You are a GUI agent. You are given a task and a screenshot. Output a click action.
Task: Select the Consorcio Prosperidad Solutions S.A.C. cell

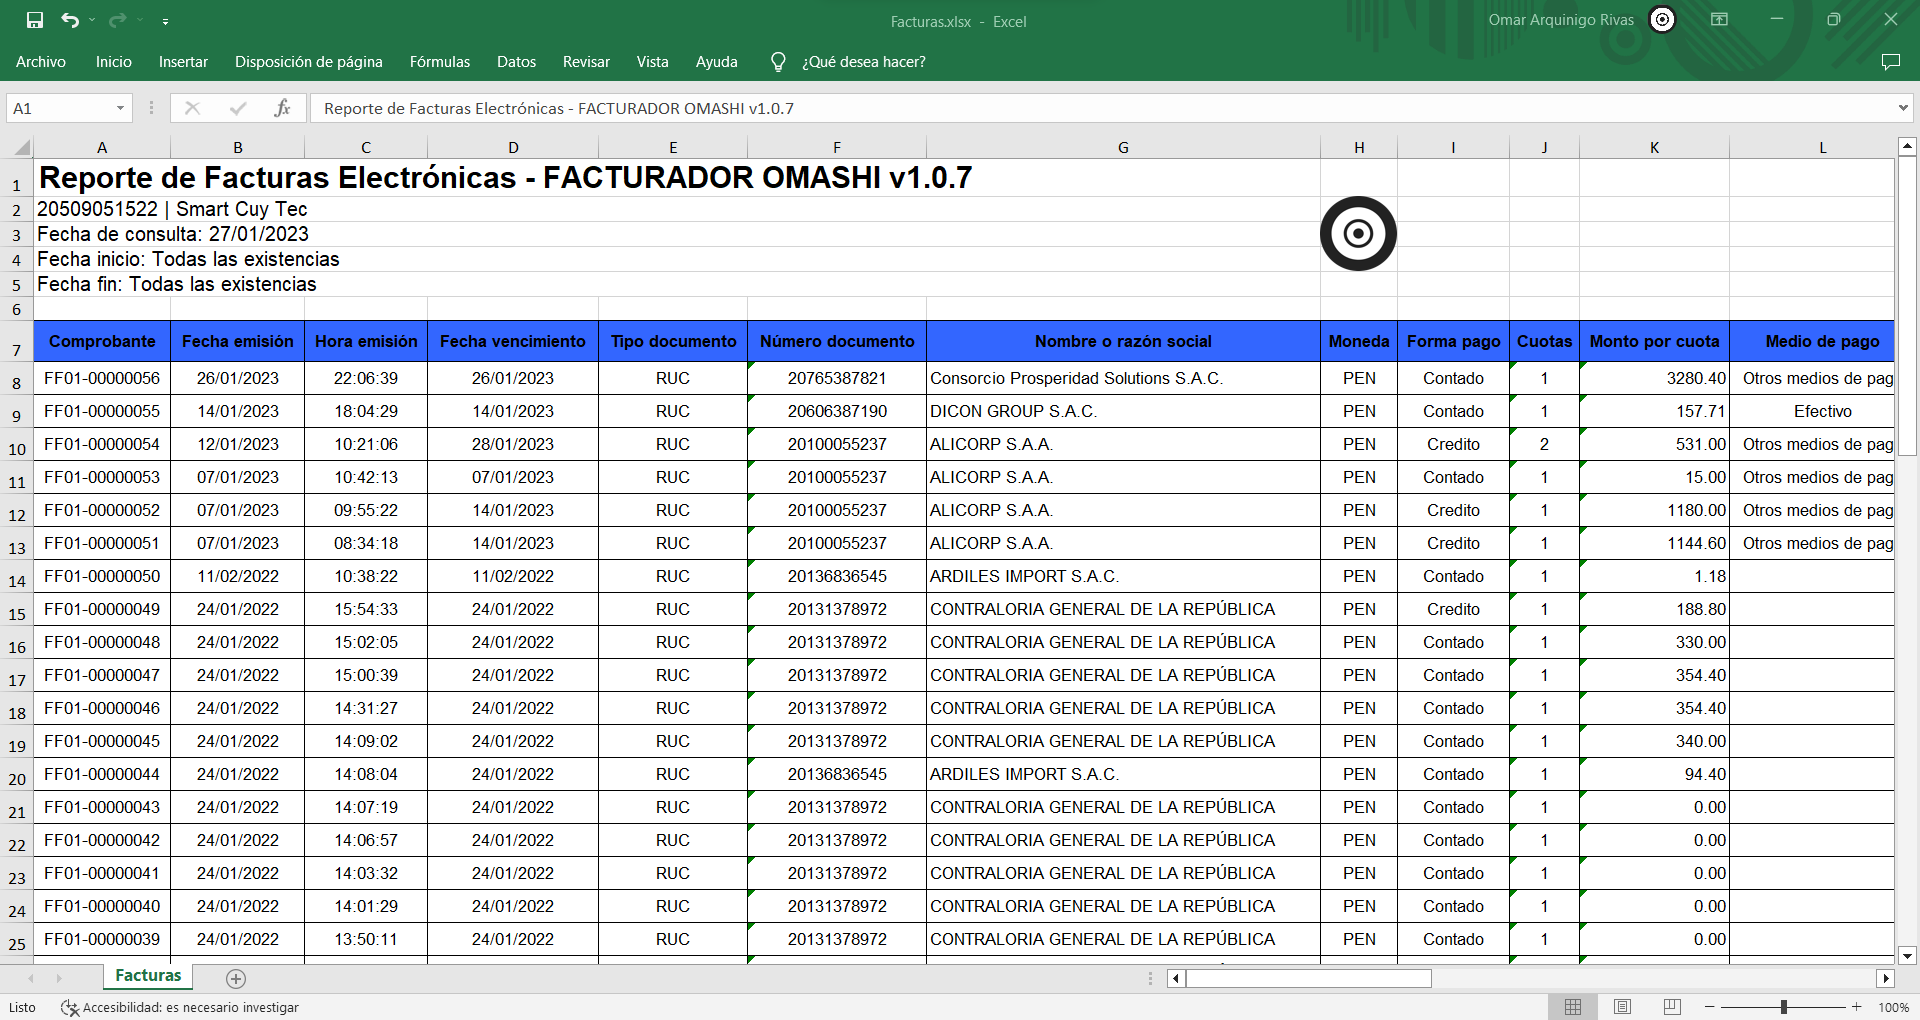click(x=1123, y=378)
